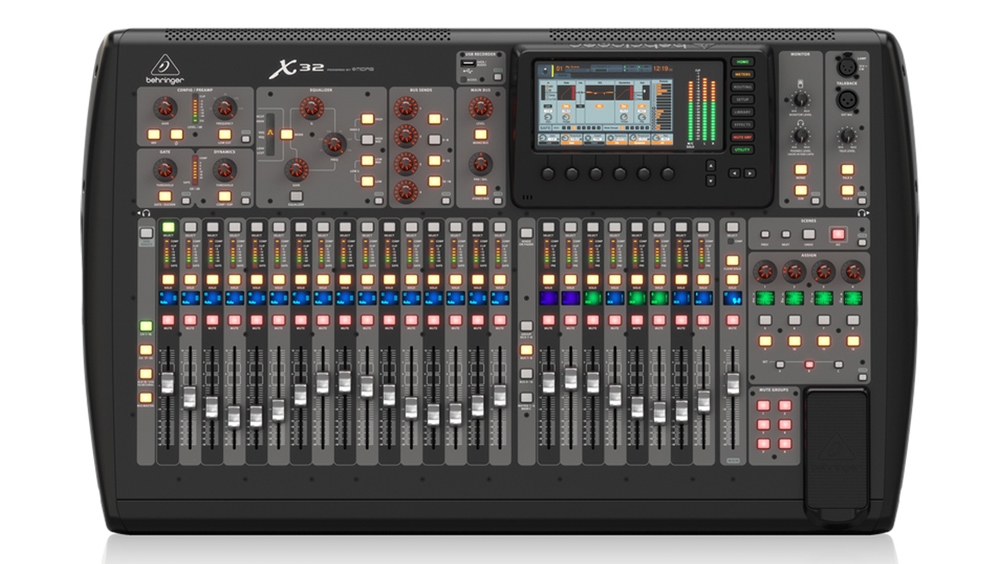Viewport: 1000px width, 564px height.
Task: Select the Equalizer Freq knob
Action: tap(334, 144)
